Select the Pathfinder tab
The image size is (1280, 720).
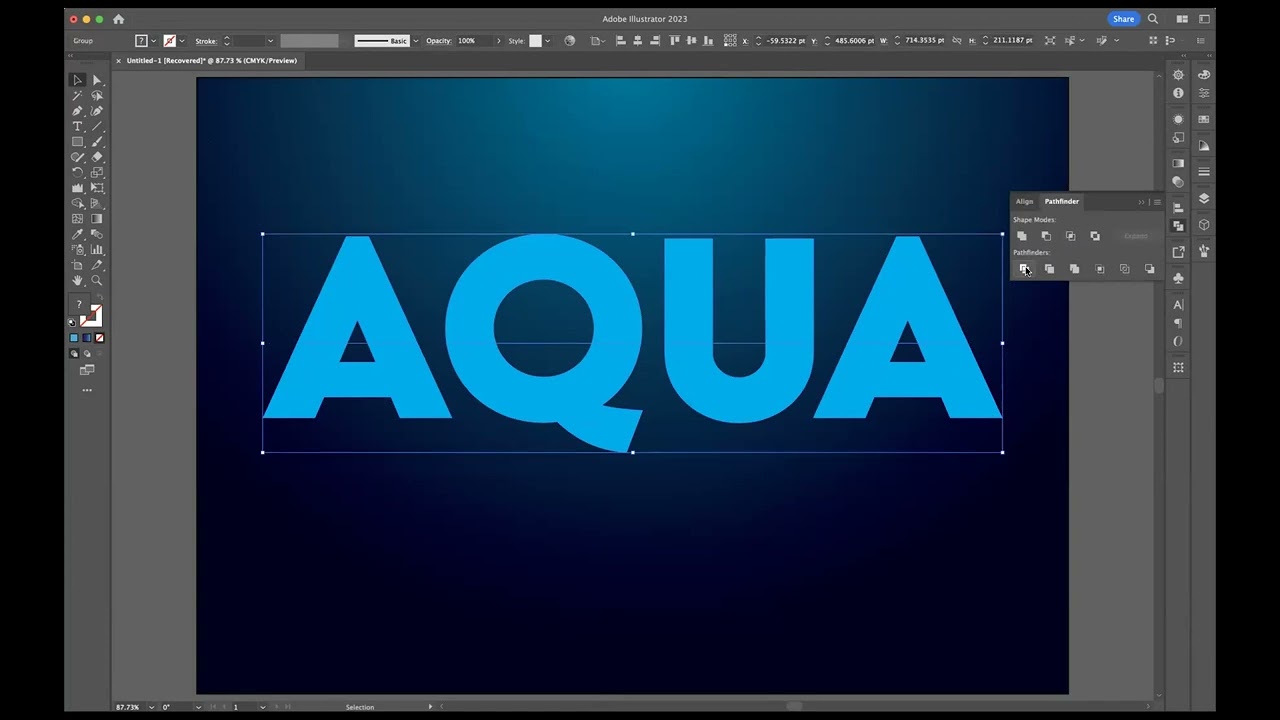tap(1062, 201)
